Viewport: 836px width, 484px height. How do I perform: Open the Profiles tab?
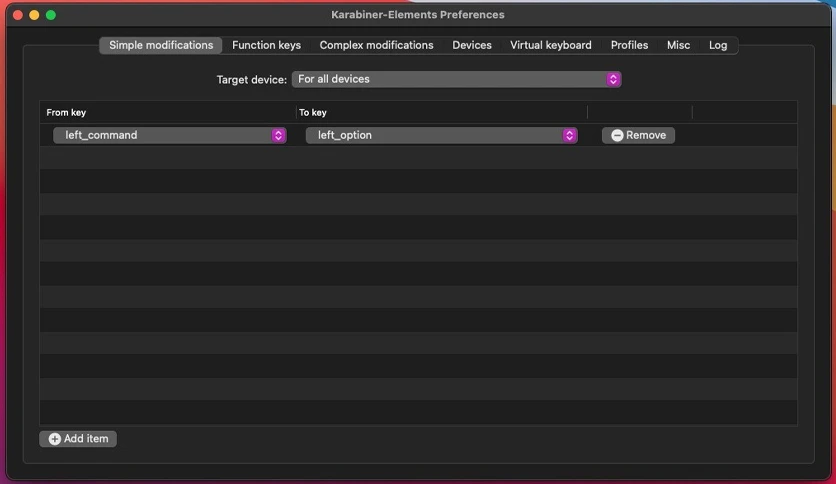[x=629, y=45]
